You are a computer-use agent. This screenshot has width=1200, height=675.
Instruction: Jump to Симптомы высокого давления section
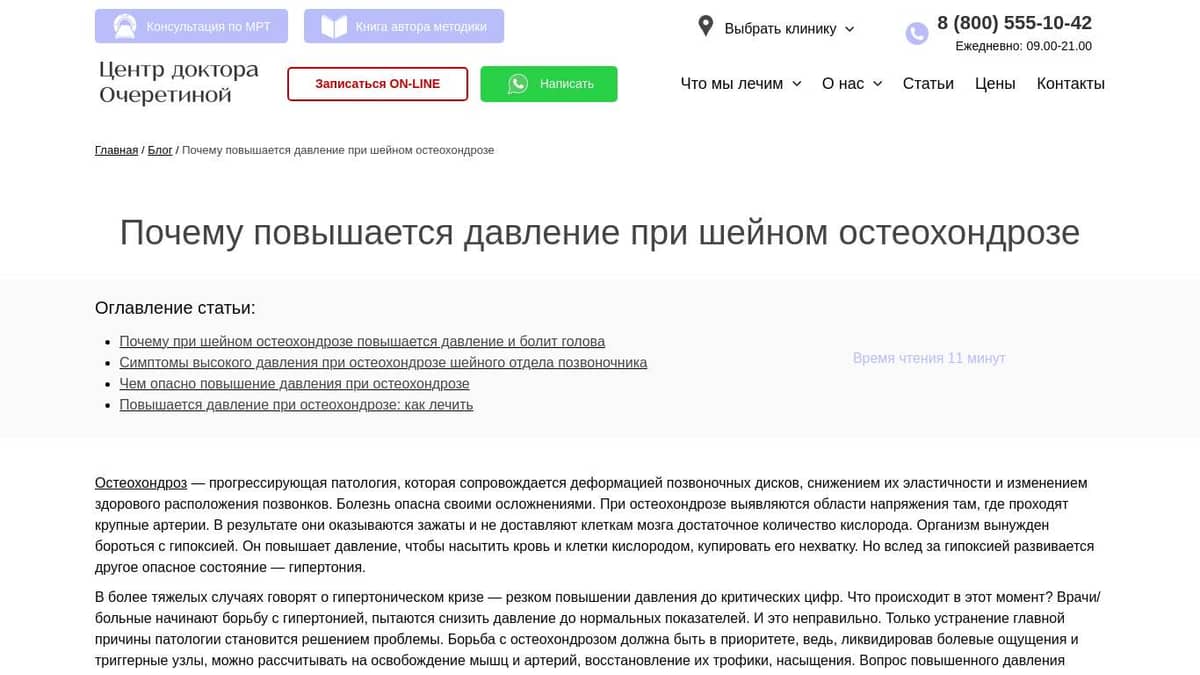tap(383, 363)
